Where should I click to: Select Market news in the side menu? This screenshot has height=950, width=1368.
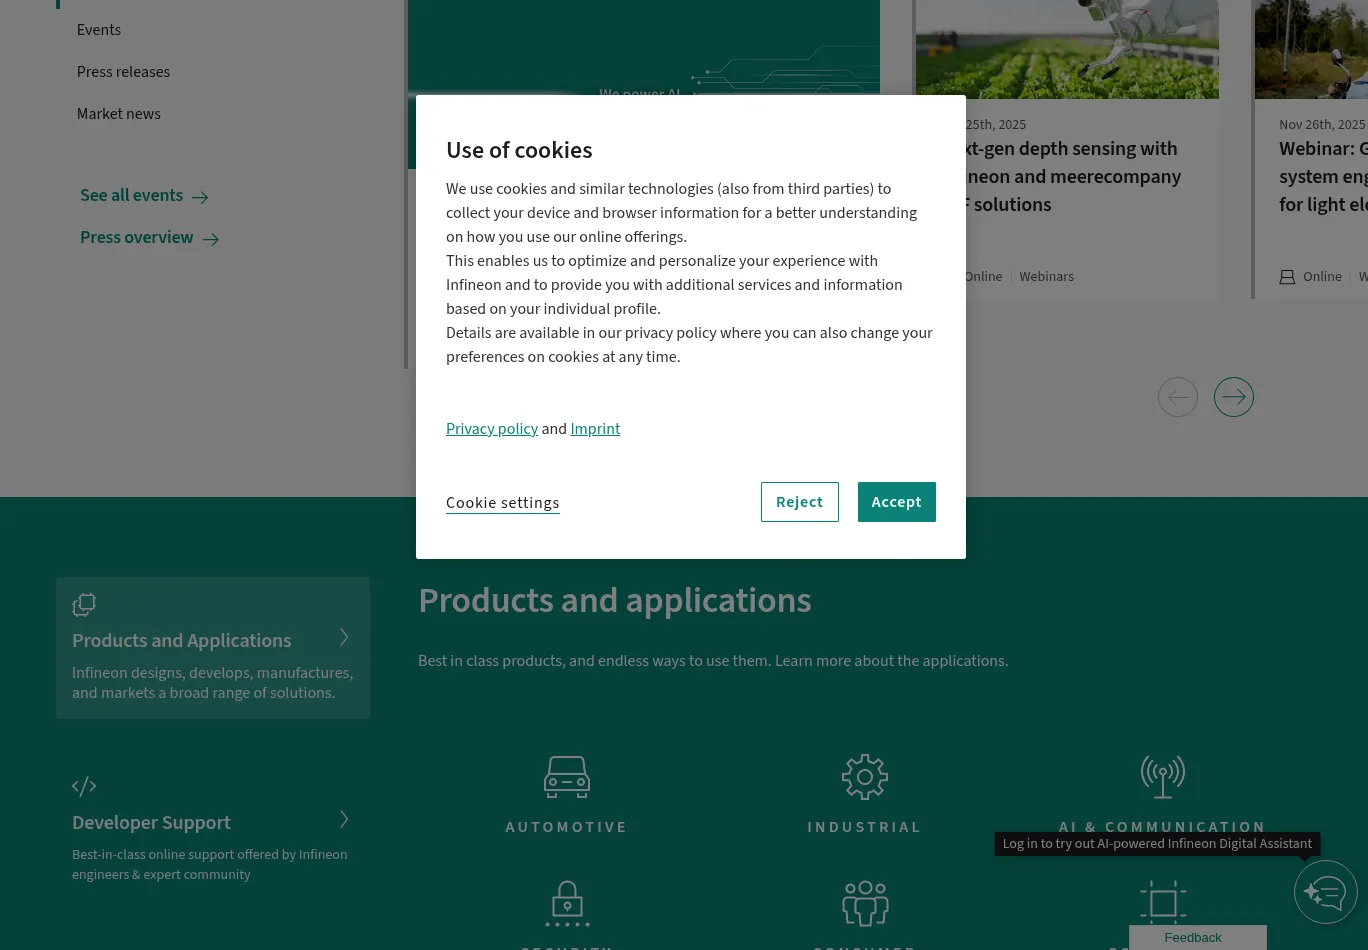point(118,114)
